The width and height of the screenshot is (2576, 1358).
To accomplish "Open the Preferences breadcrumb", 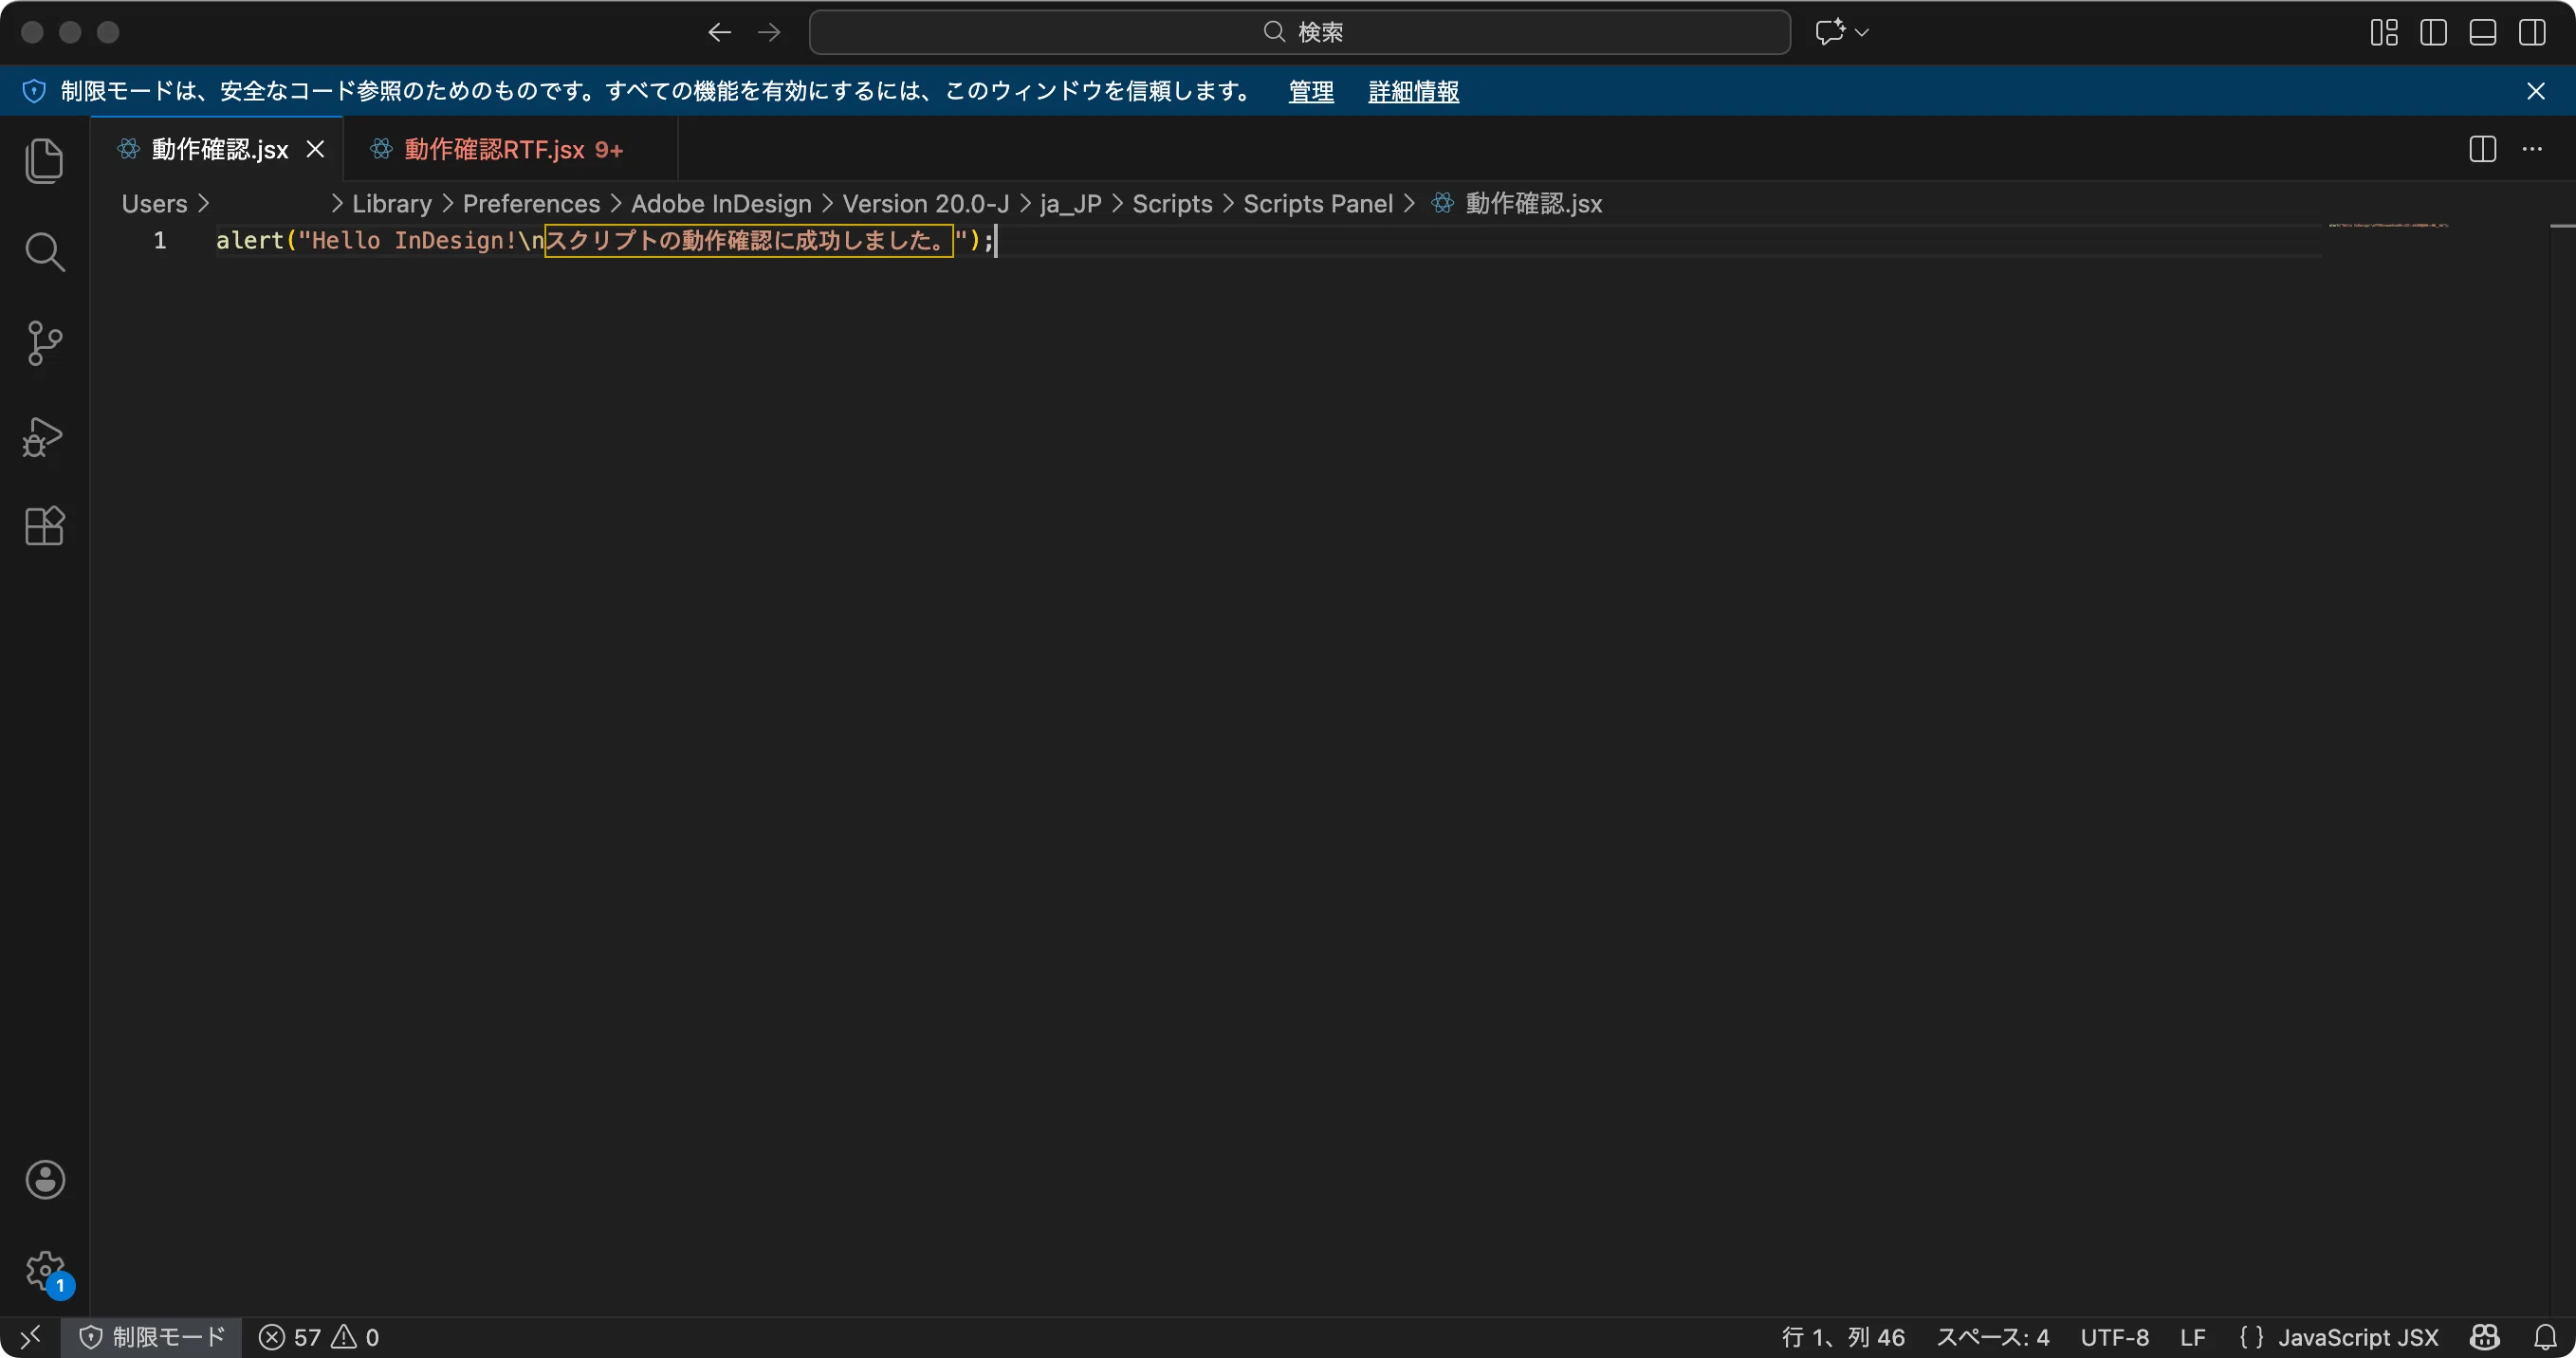I will [531, 204].
